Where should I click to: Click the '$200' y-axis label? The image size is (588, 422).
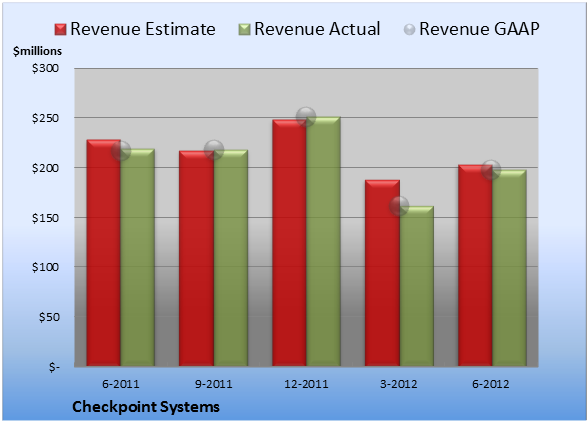(45, 168)
